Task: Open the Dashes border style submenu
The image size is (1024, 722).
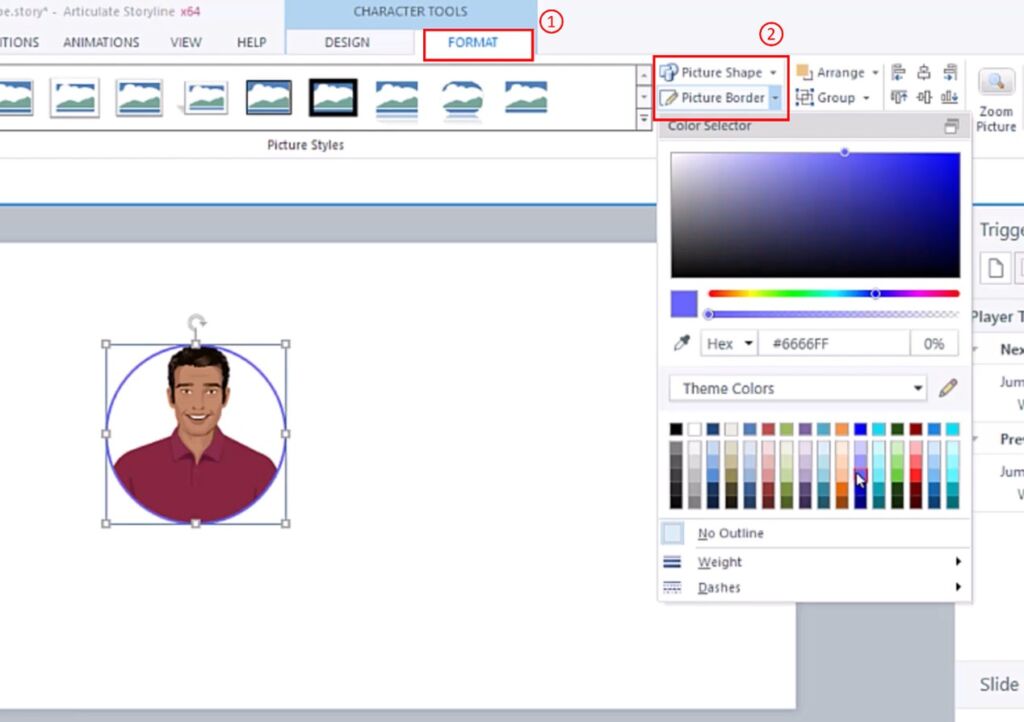Action: 718,587
